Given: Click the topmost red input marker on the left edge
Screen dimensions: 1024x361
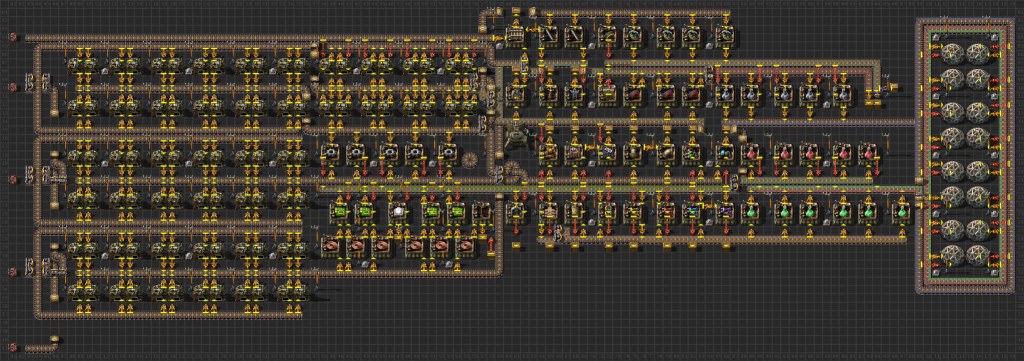Looking at the screenshot, I should (x=12, y=37).
